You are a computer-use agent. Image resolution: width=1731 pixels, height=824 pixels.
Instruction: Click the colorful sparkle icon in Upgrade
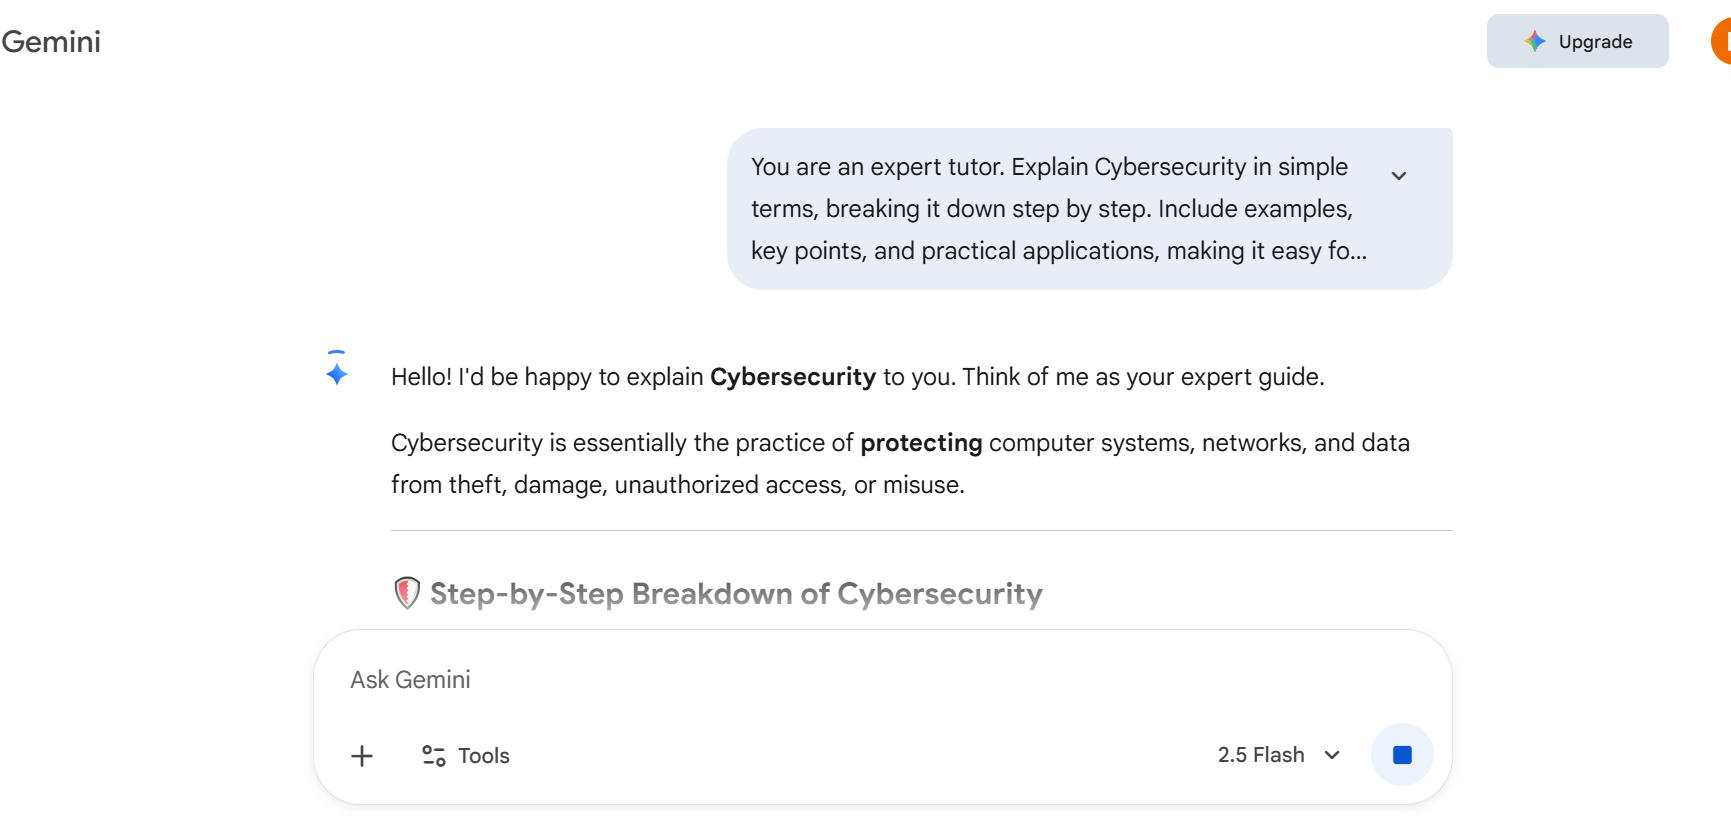[1534, 41]
